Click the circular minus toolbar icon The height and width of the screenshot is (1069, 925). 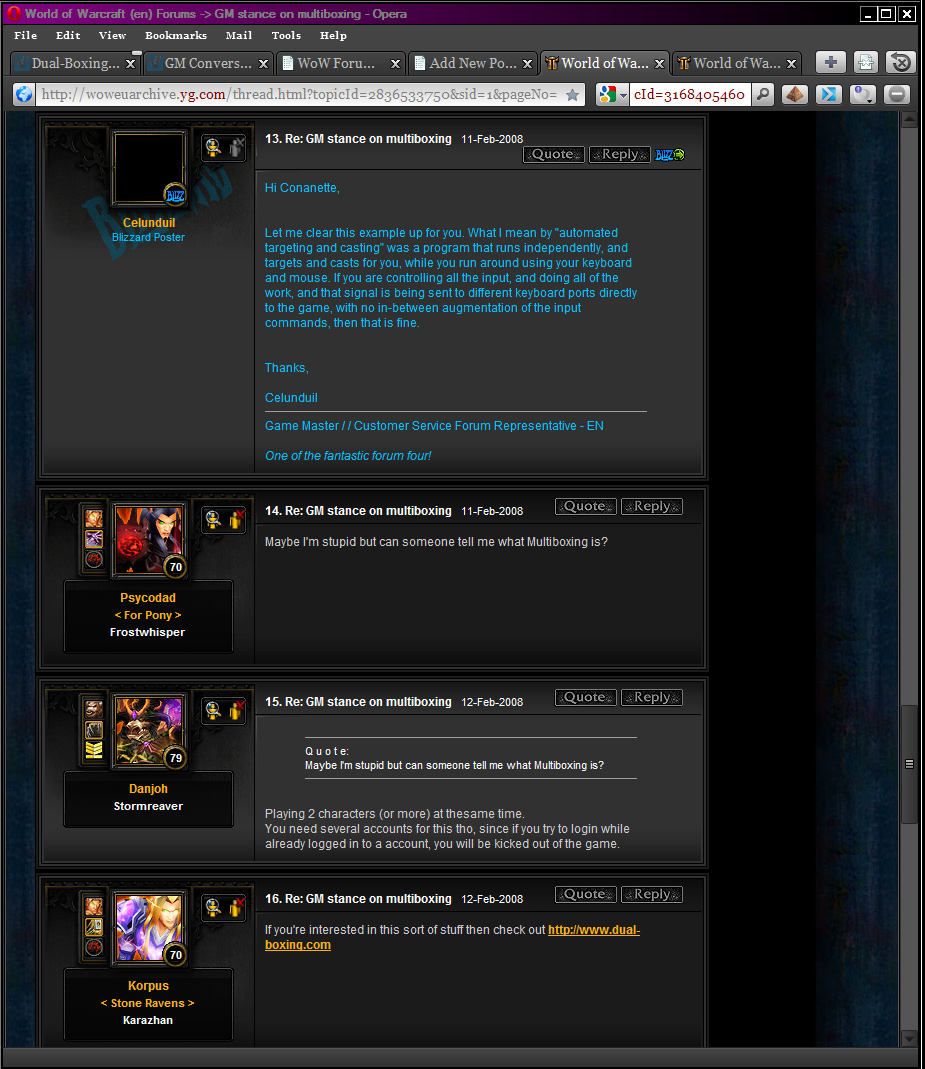click(x=897, y=94)
